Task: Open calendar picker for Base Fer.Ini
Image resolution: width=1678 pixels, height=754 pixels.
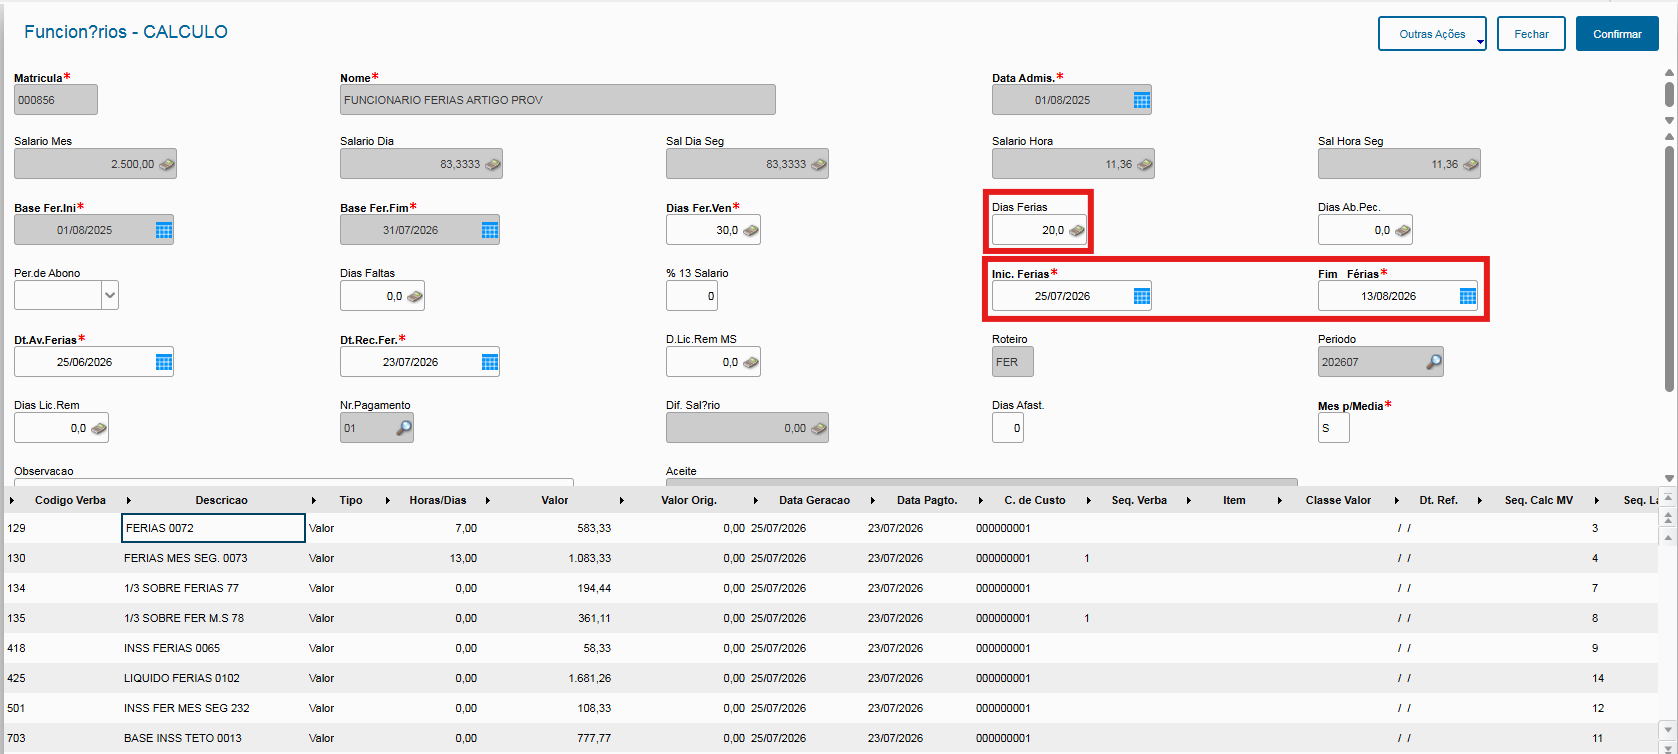Action: pos(164,230)
